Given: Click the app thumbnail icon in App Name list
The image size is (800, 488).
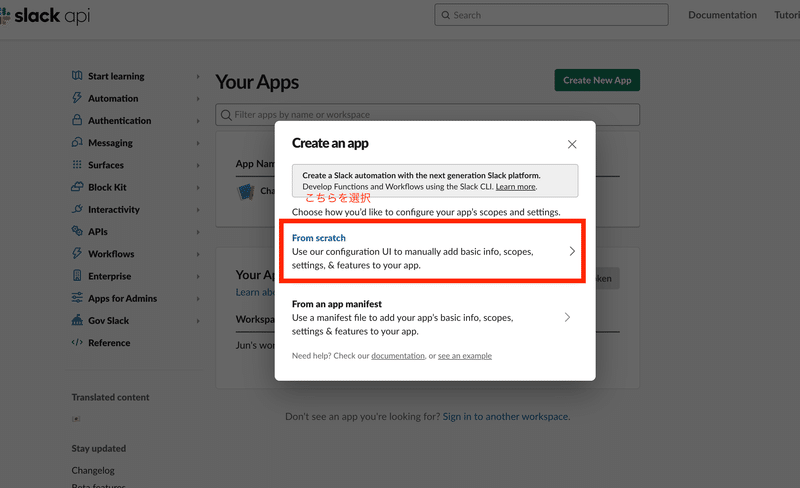Looking at the screenshot, I should [x=246, y=192].
